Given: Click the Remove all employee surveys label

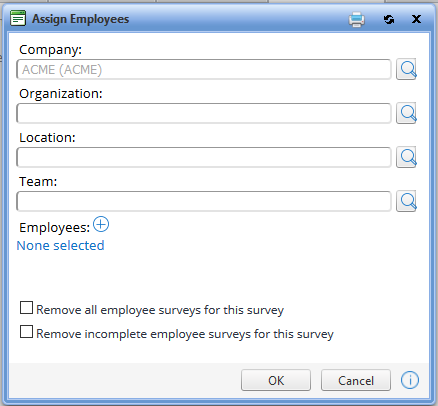Looking at the screenshot, I should [160, 310].
